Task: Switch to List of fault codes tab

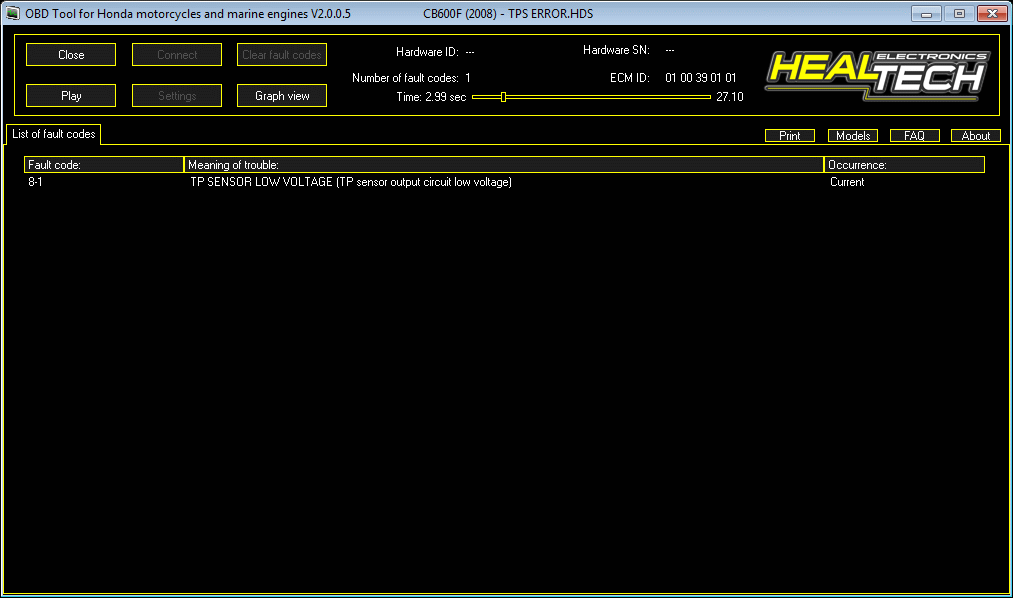Action: (x=54, y=134)
